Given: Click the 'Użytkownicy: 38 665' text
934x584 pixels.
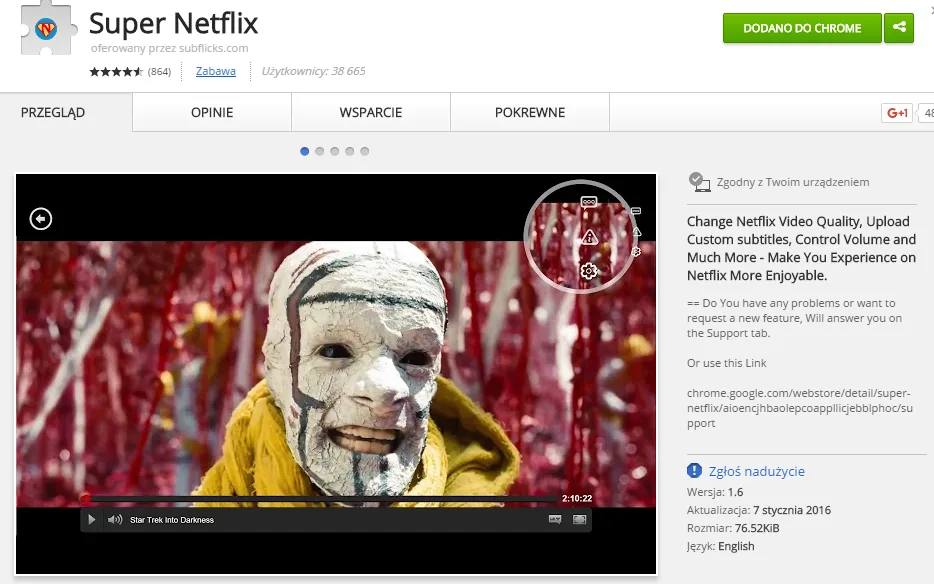Looking at the screenshot, I should tap(313, 71).
